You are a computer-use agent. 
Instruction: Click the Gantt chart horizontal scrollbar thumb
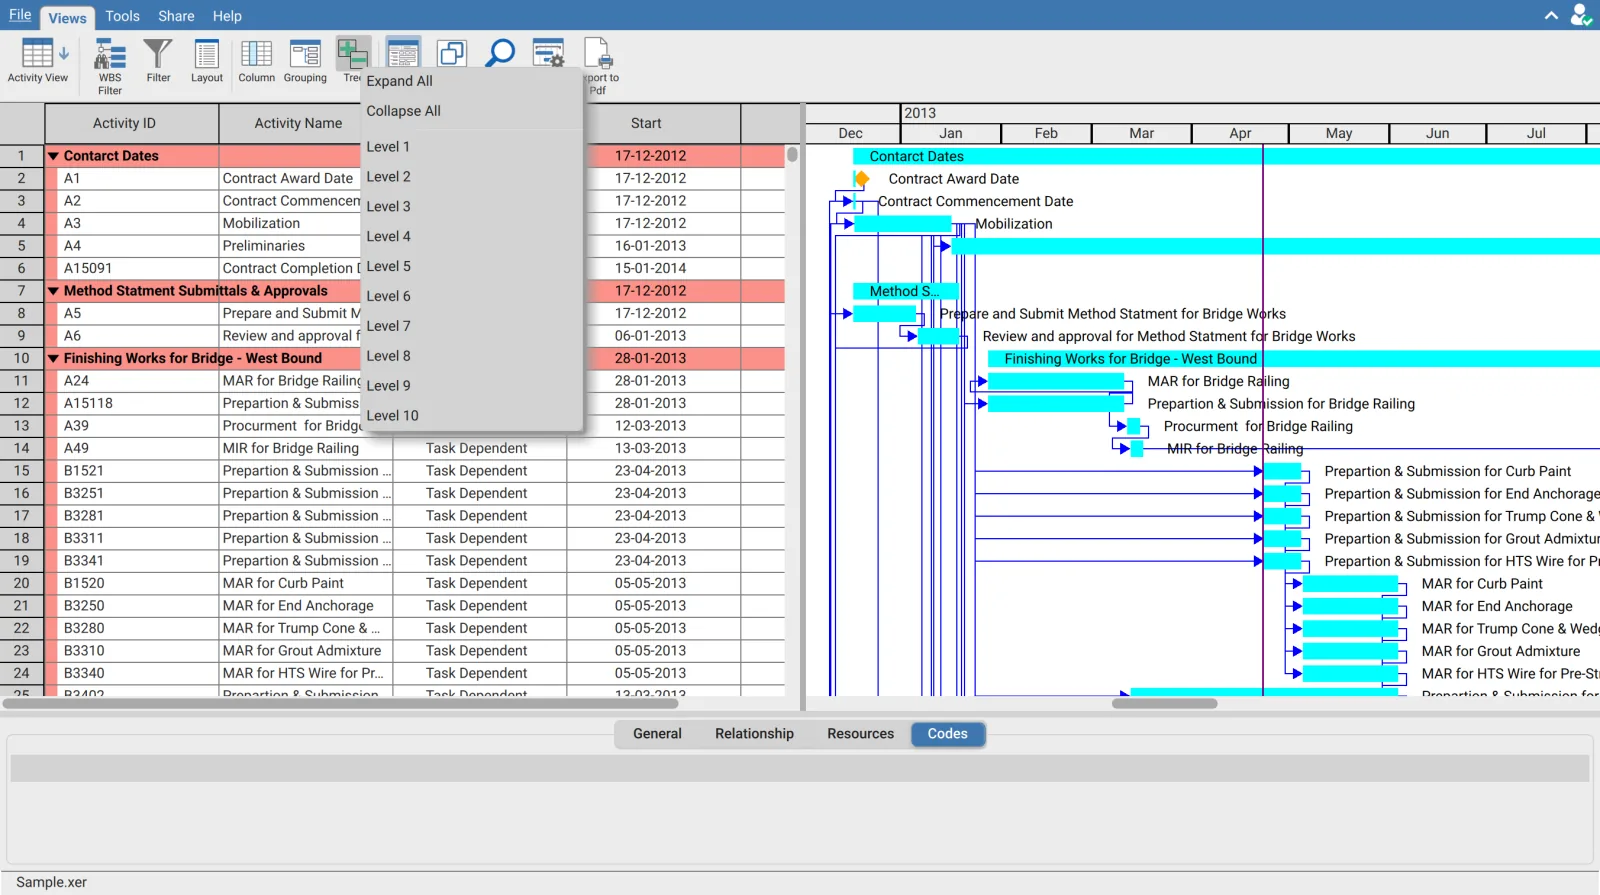point(1164,703)
